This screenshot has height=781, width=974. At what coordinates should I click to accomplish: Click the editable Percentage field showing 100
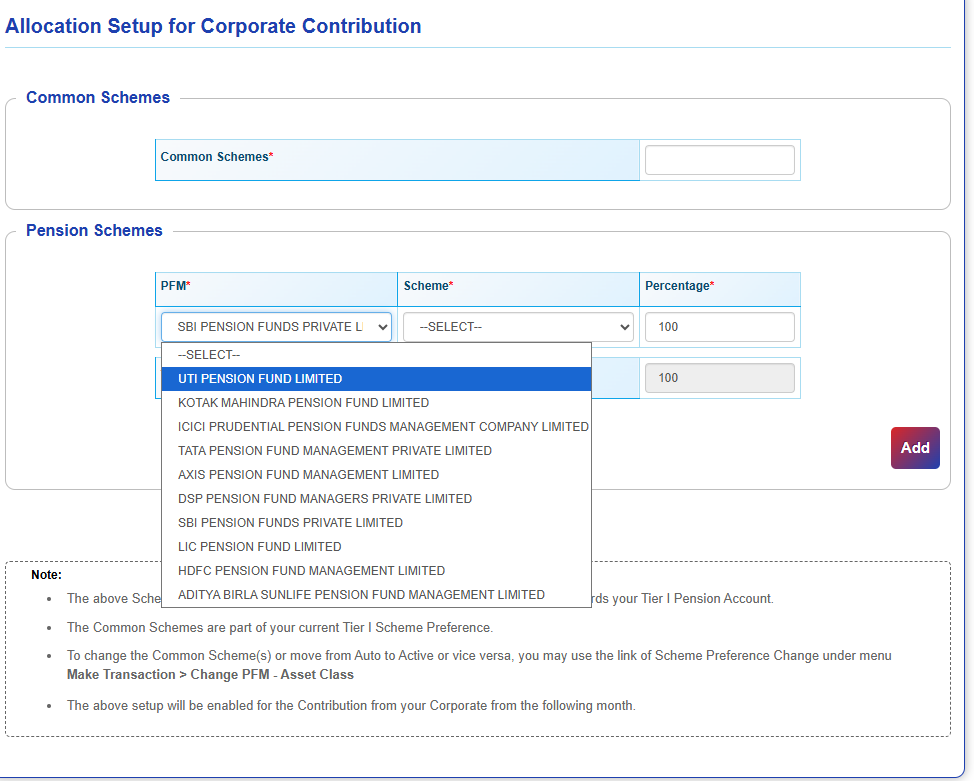[720, 327]
